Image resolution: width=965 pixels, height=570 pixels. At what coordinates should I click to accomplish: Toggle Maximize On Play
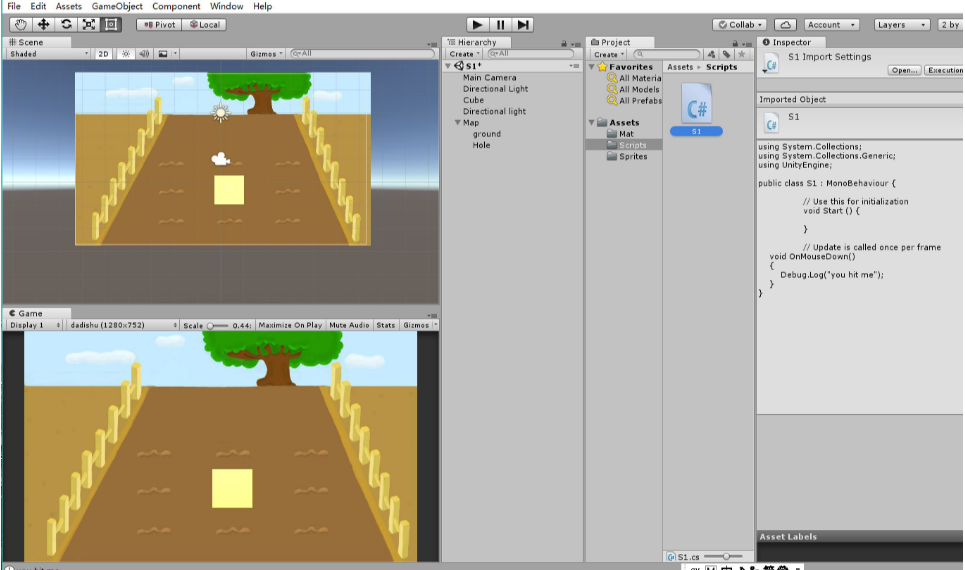pos(290,325)
